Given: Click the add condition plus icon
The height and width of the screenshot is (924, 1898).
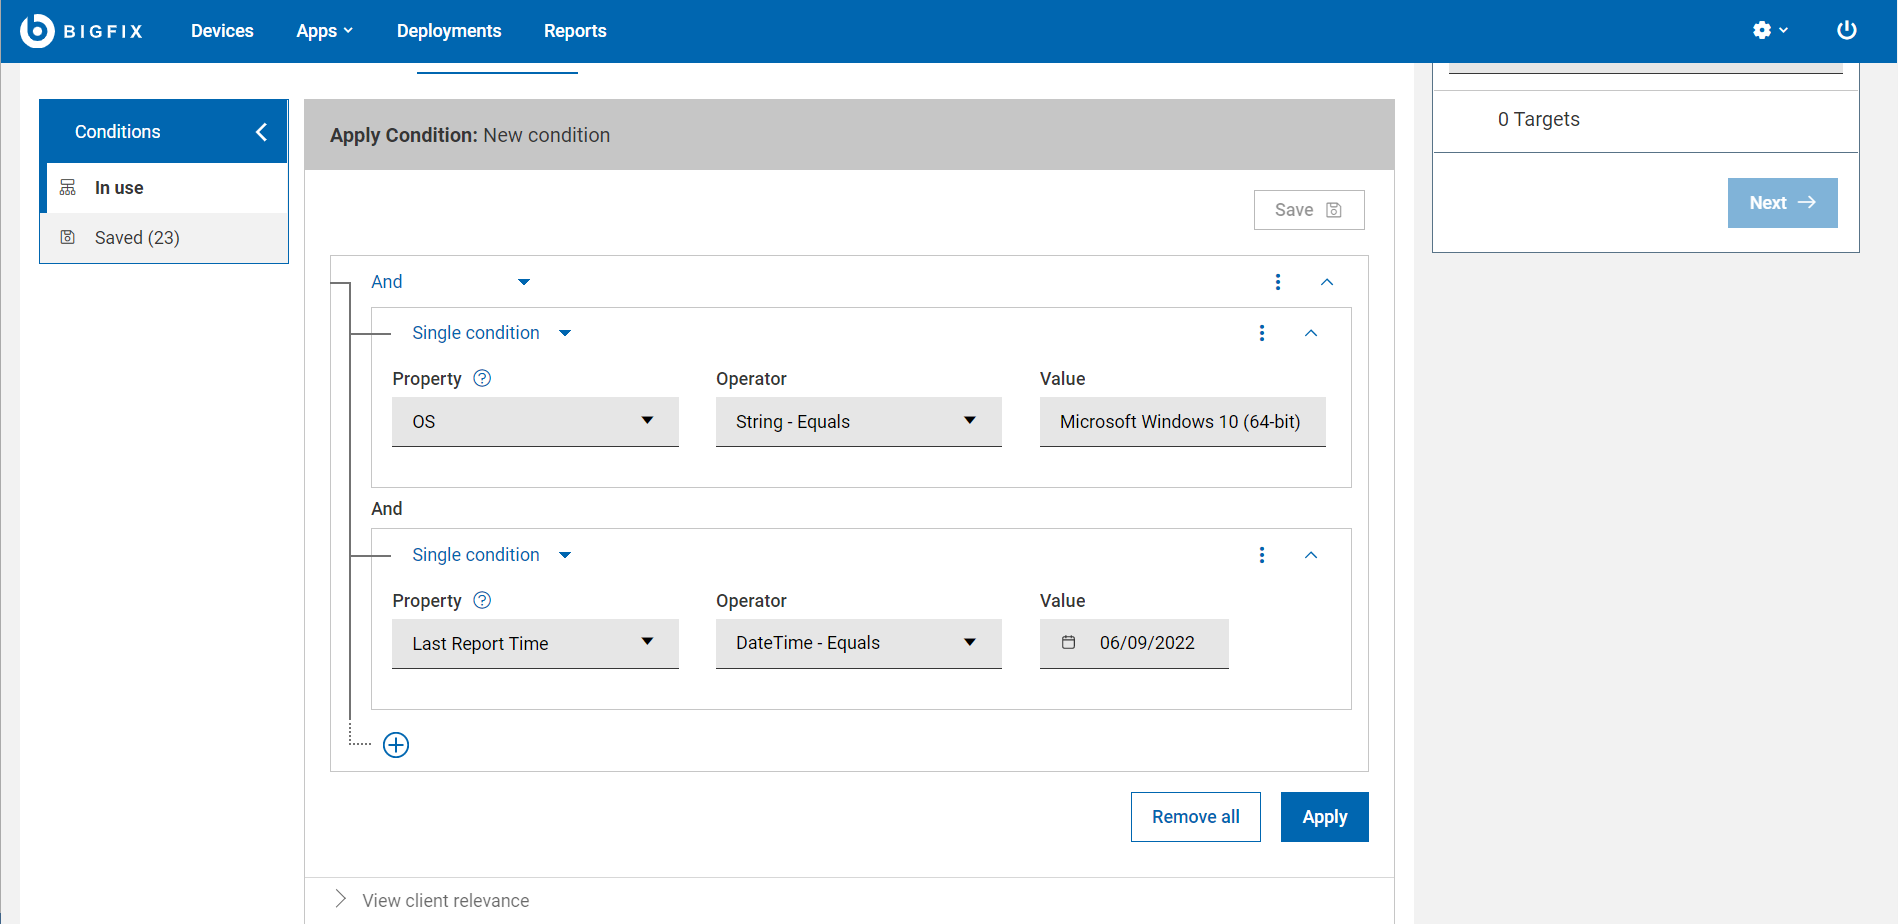Looking at the screenshot, I should [x=396, y=745].
